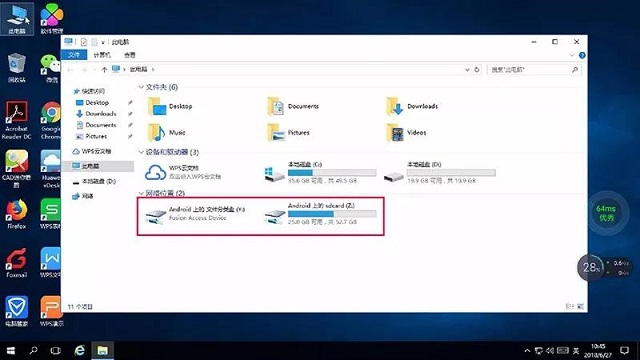Select Documents in navigation pane

[96, 125]
